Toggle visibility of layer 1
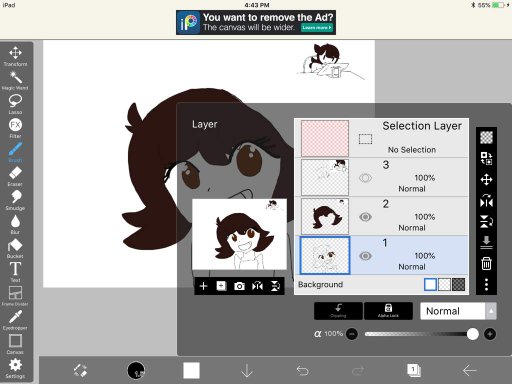Viewport: 512px width, 384px height. point(365,256)
